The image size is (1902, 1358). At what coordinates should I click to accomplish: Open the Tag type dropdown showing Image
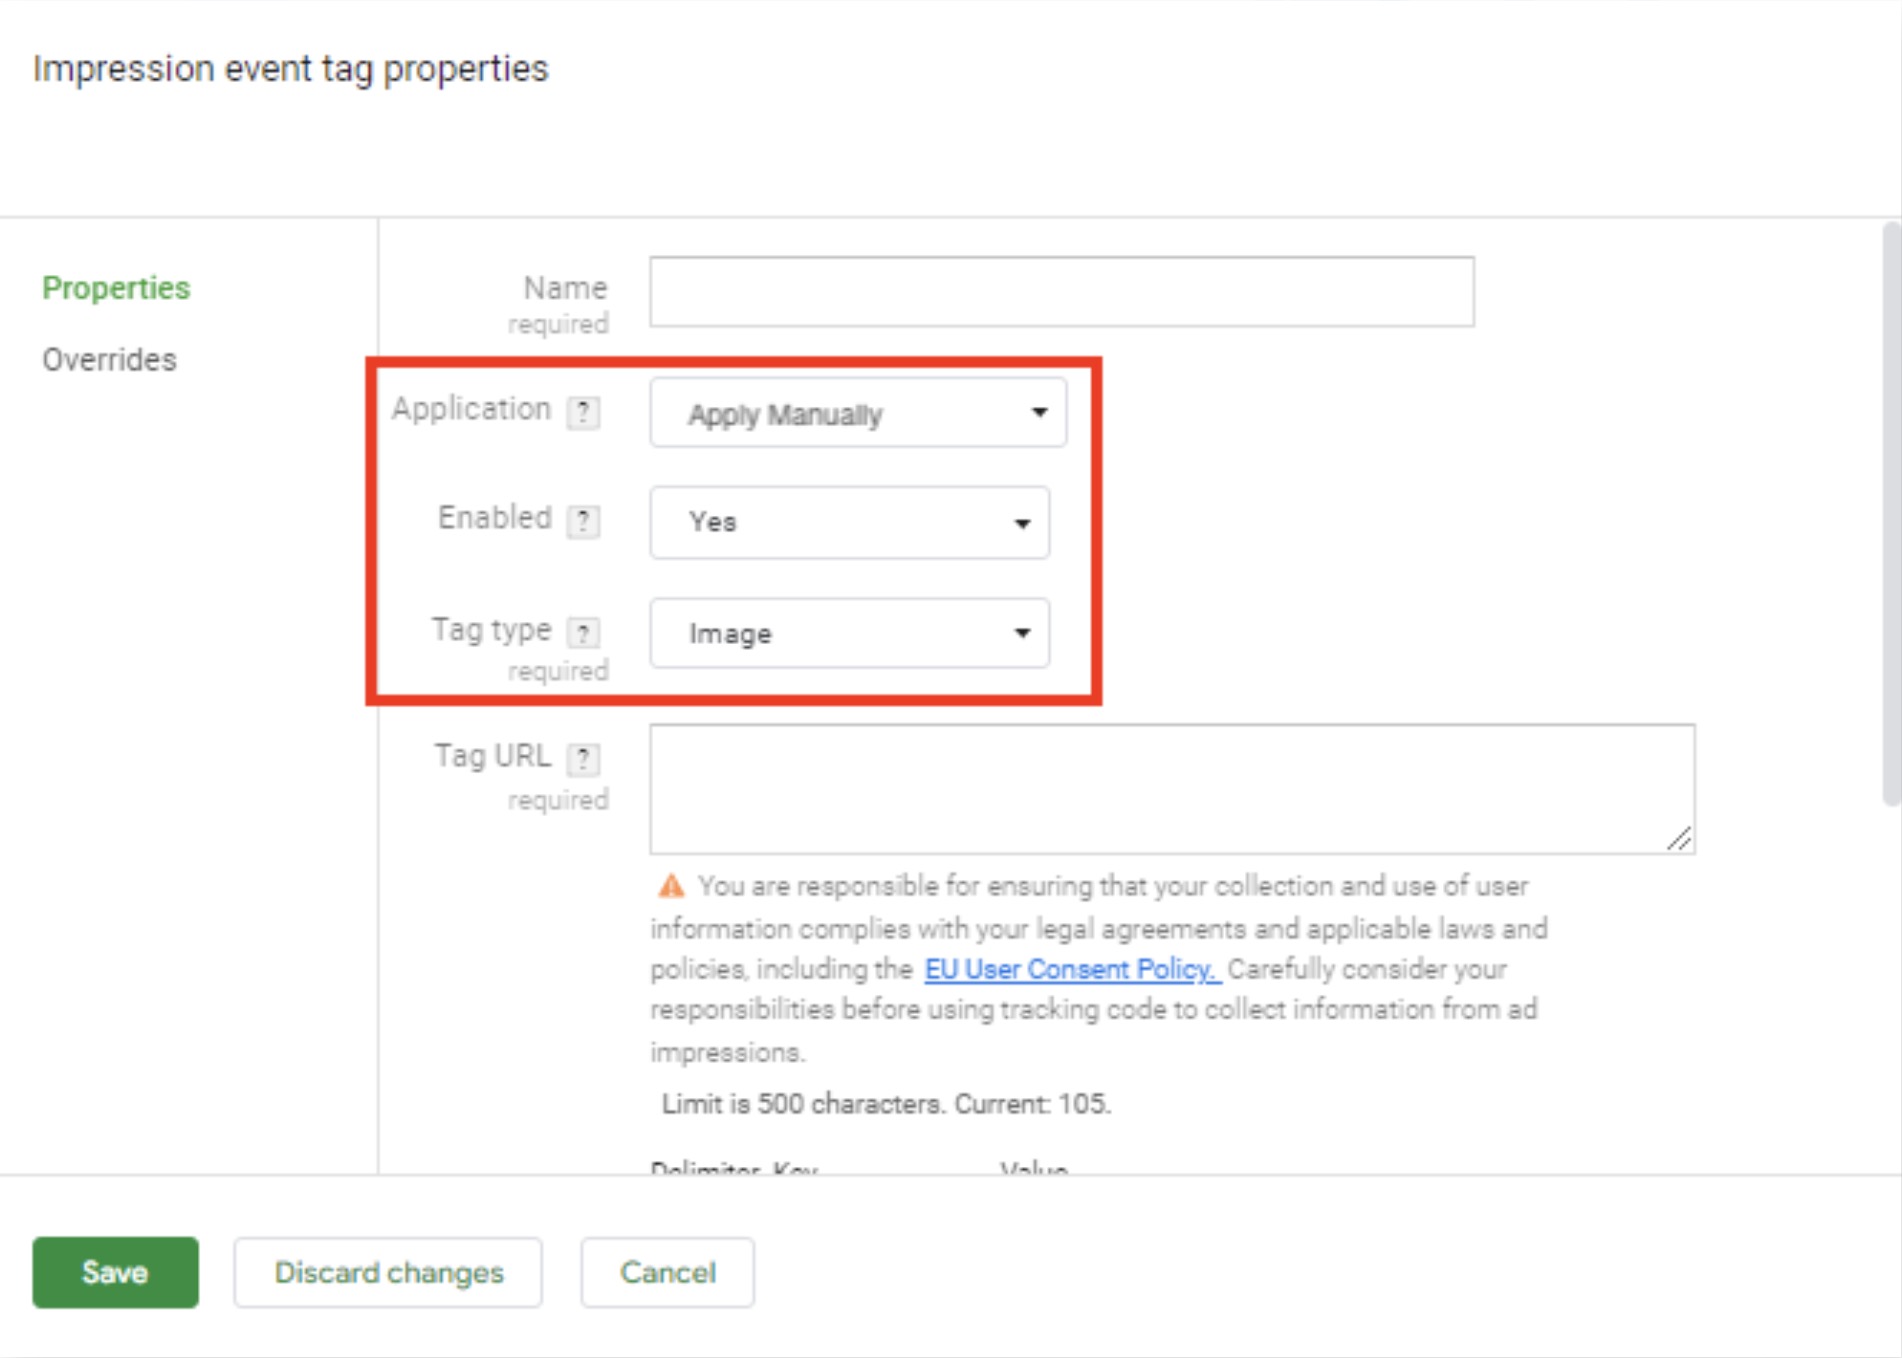[x=849, y=633]
